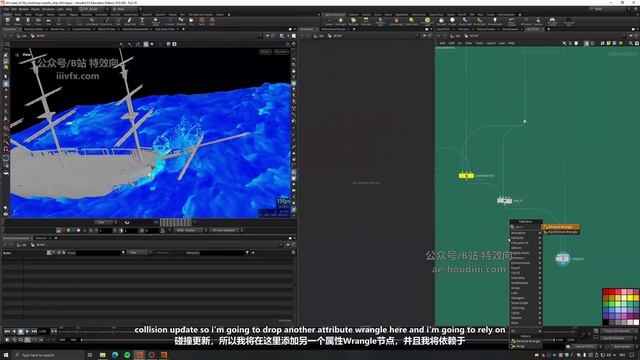Click the Grid shelf tool
The width and height of the screenshot is (640, 360).
coord(49,21)
